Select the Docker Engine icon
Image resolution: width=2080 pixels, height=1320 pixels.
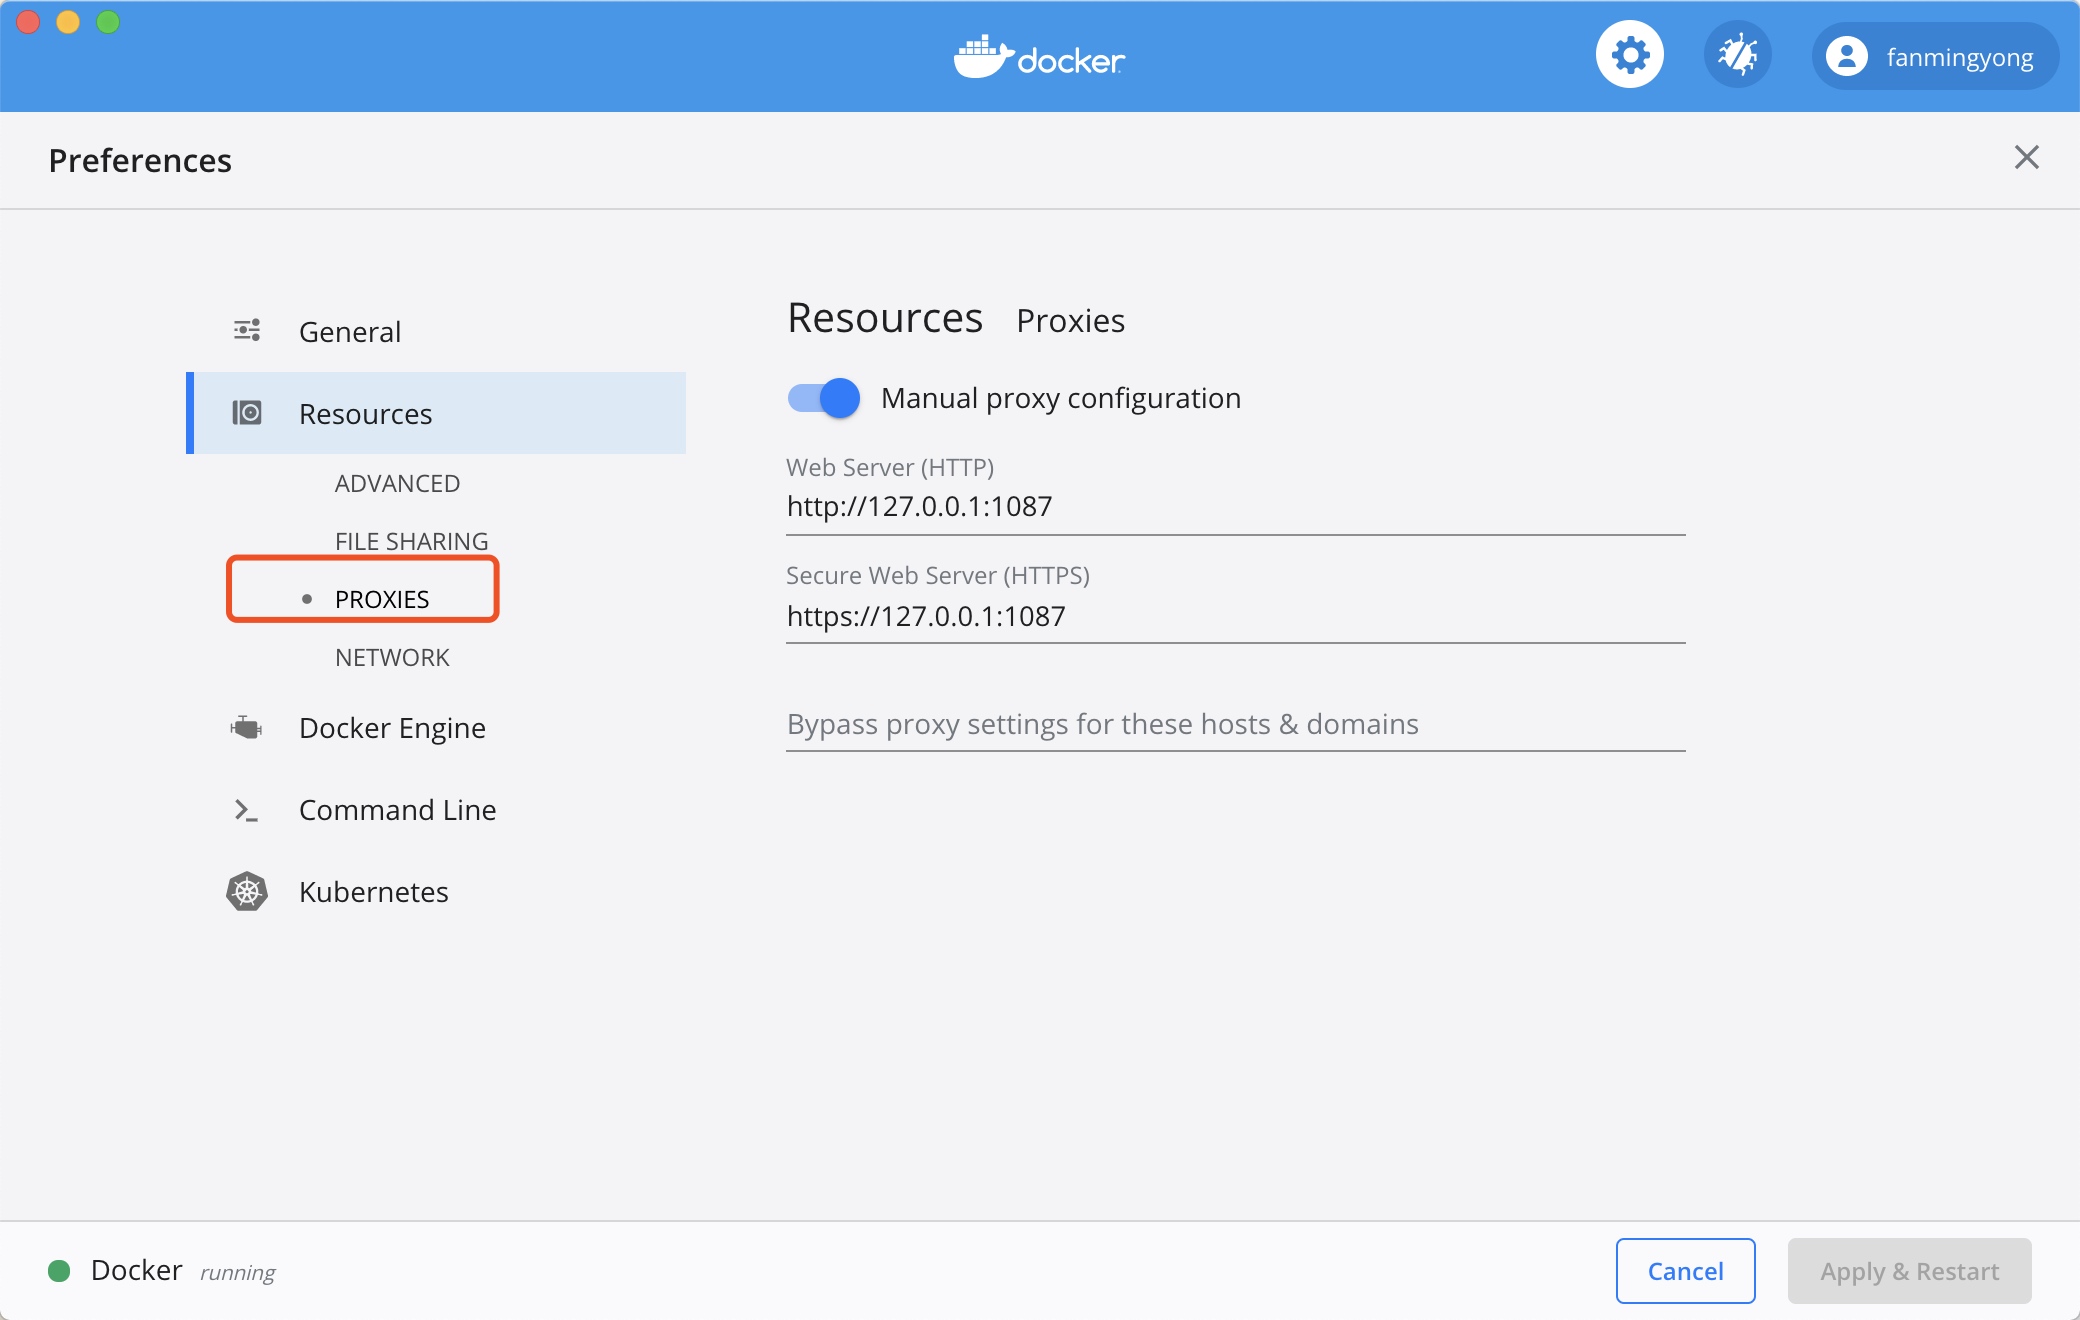[247, 726]
